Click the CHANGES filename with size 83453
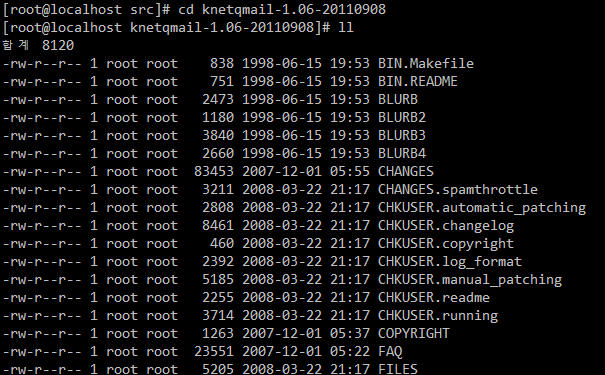 click(406, 171)
